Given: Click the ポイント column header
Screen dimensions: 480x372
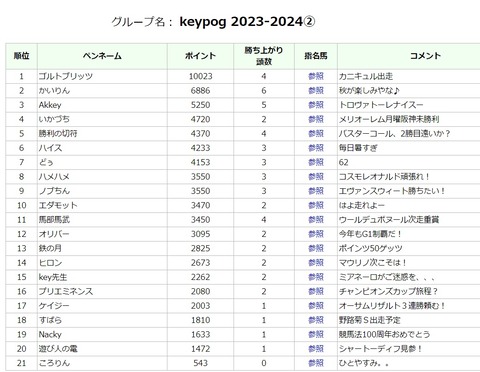Looking at the screenshot, I should pyautogui.click(x=200, y=56).
